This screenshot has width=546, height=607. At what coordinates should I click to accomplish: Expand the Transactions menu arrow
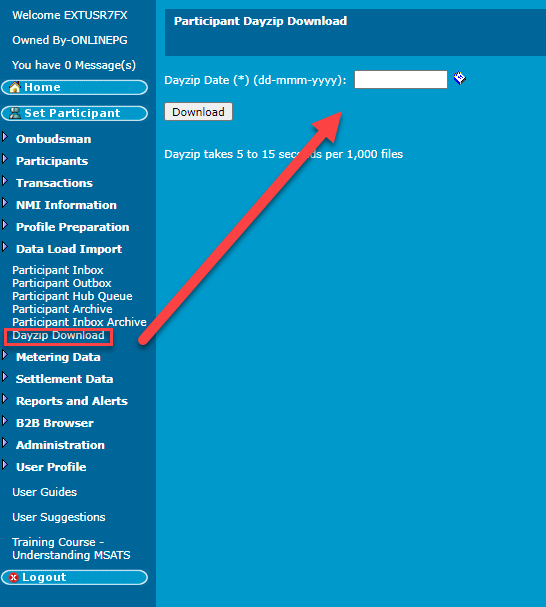pyautogui.click(x=5, y=181)
